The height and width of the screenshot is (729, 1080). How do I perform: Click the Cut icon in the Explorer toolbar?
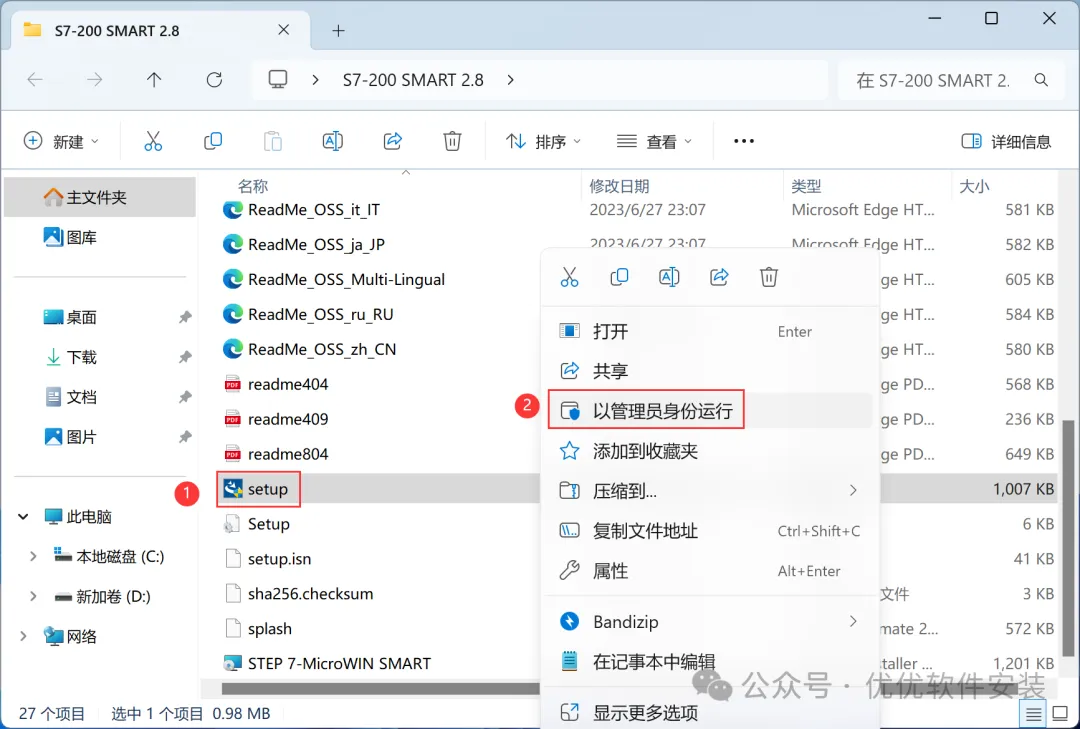tap(153, 141)
